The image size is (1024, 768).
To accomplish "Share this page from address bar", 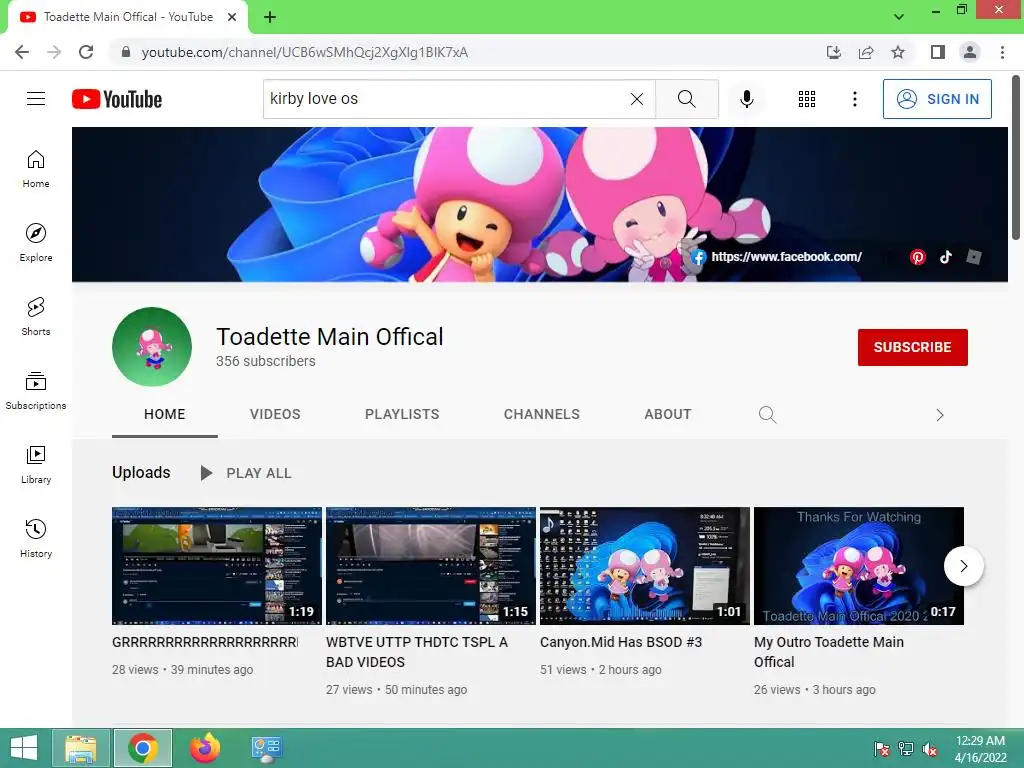I will [x=866, y=52].
